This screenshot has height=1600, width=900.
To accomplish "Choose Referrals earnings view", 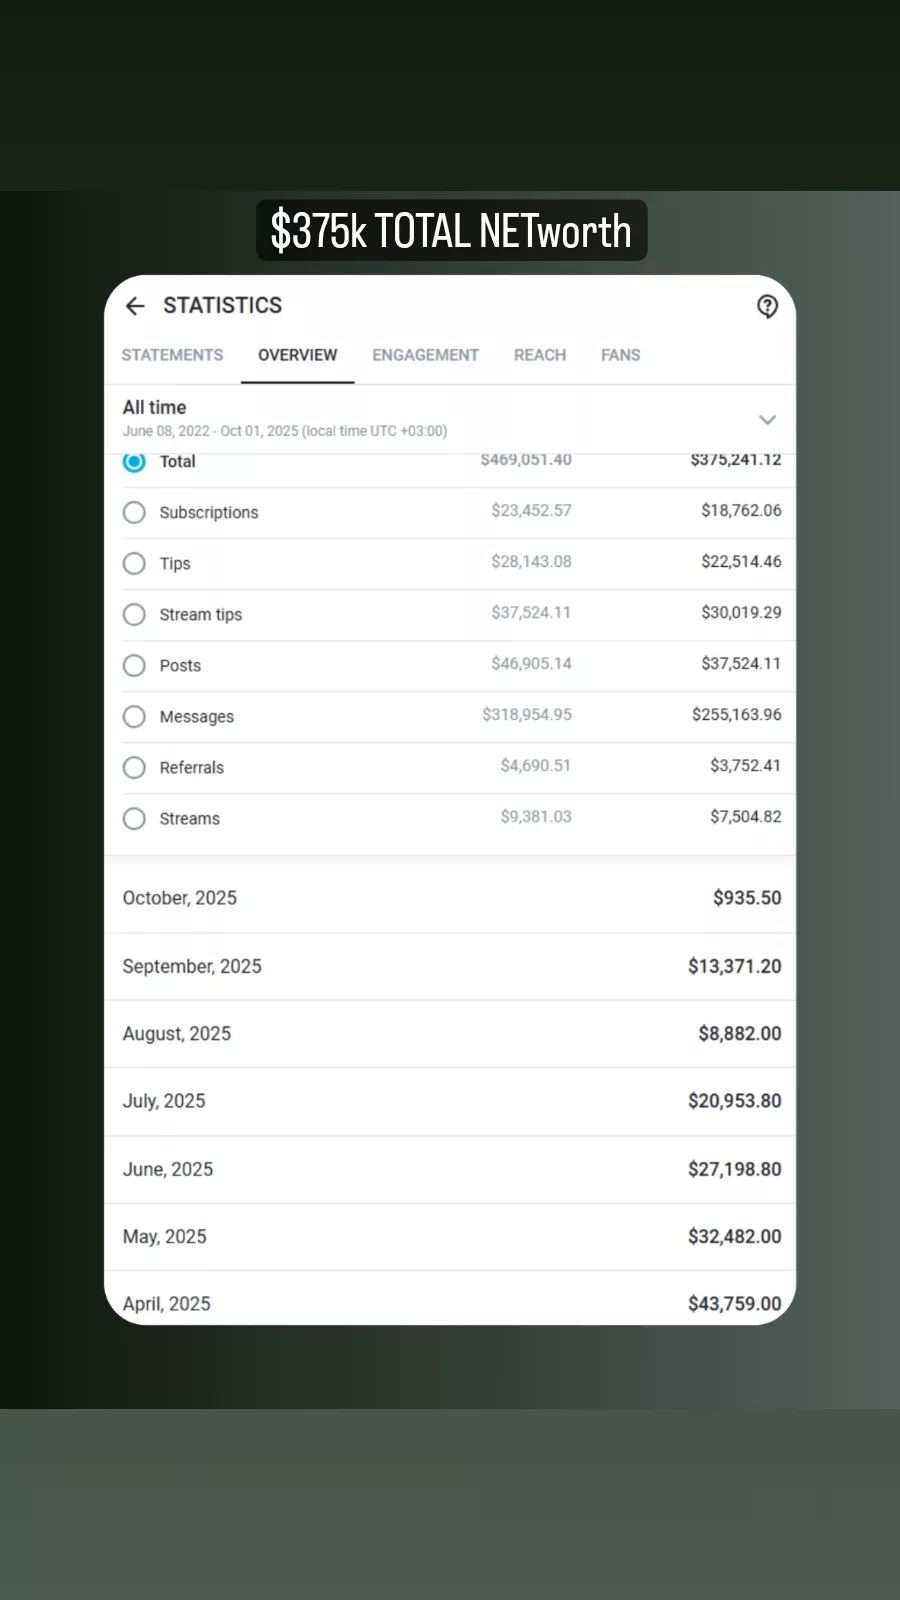I will click(x=134, y=767).
